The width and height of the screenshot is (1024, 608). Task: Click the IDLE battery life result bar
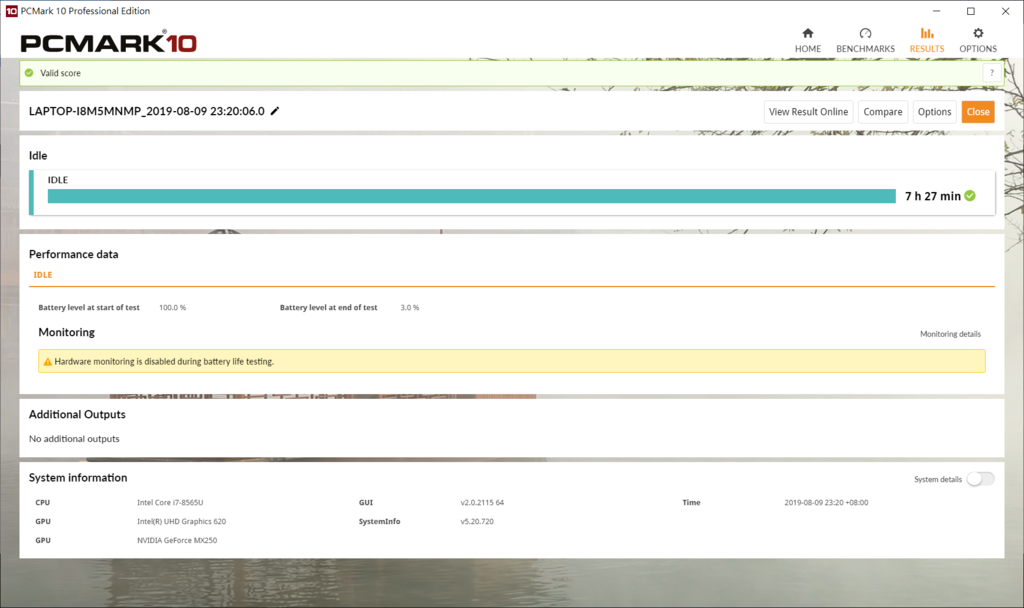[x=472, y=196]
